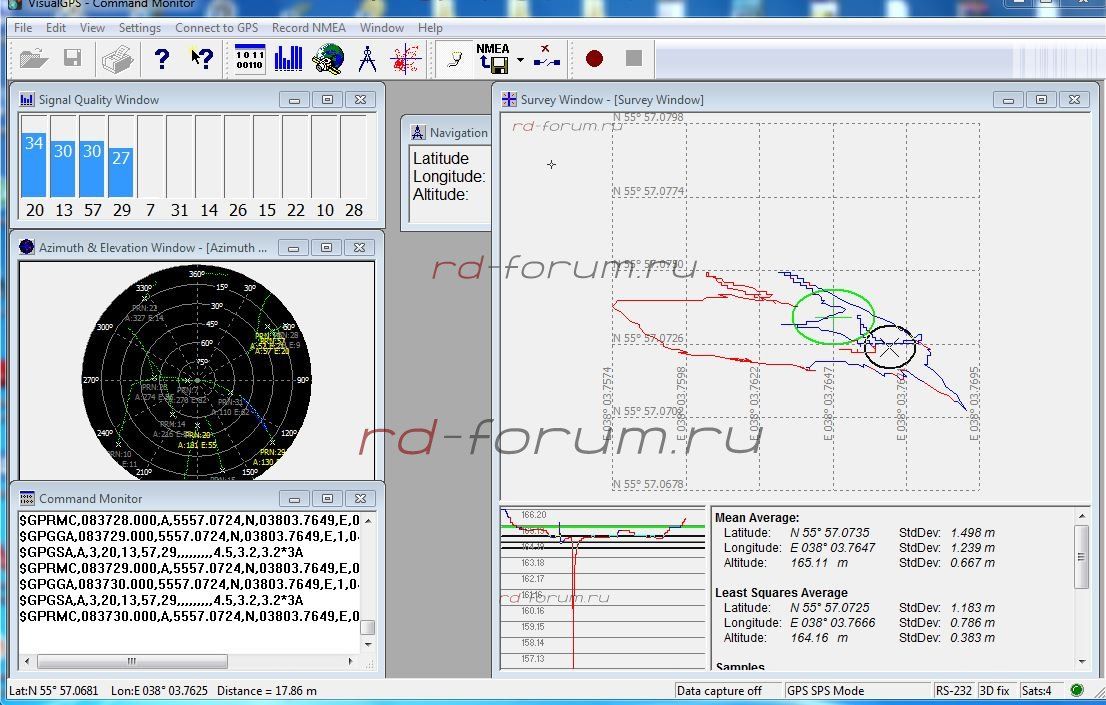
Task: Open the Connect to GPS menu
Action: click(217, 28)
